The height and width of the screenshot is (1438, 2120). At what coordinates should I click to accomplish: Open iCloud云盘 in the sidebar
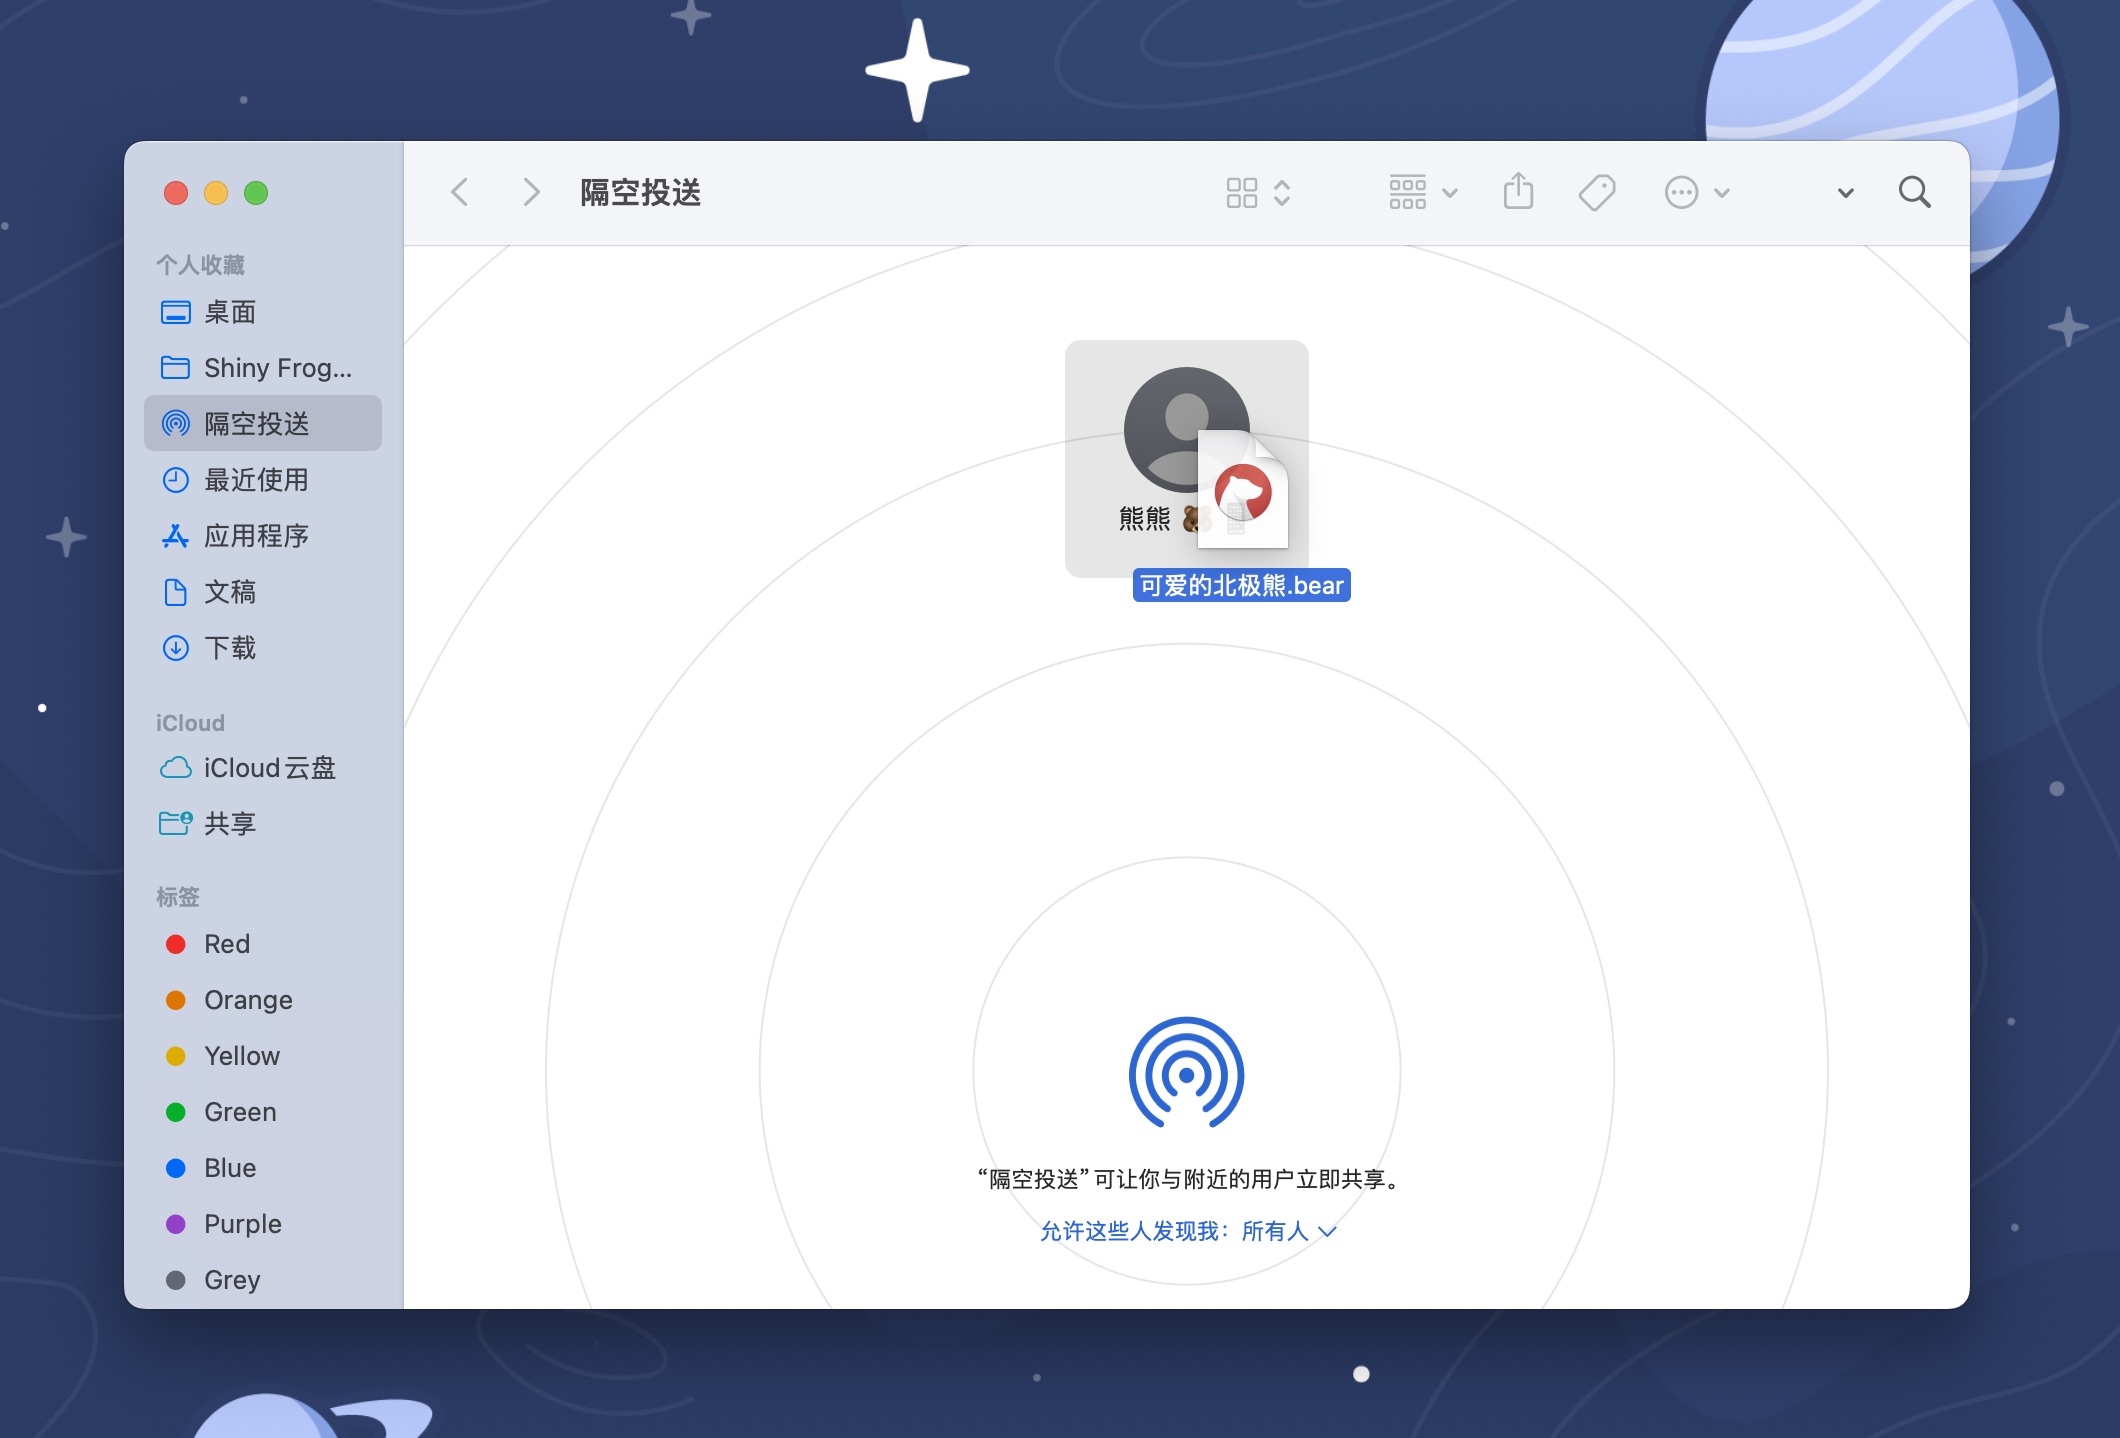coord(268,768)
